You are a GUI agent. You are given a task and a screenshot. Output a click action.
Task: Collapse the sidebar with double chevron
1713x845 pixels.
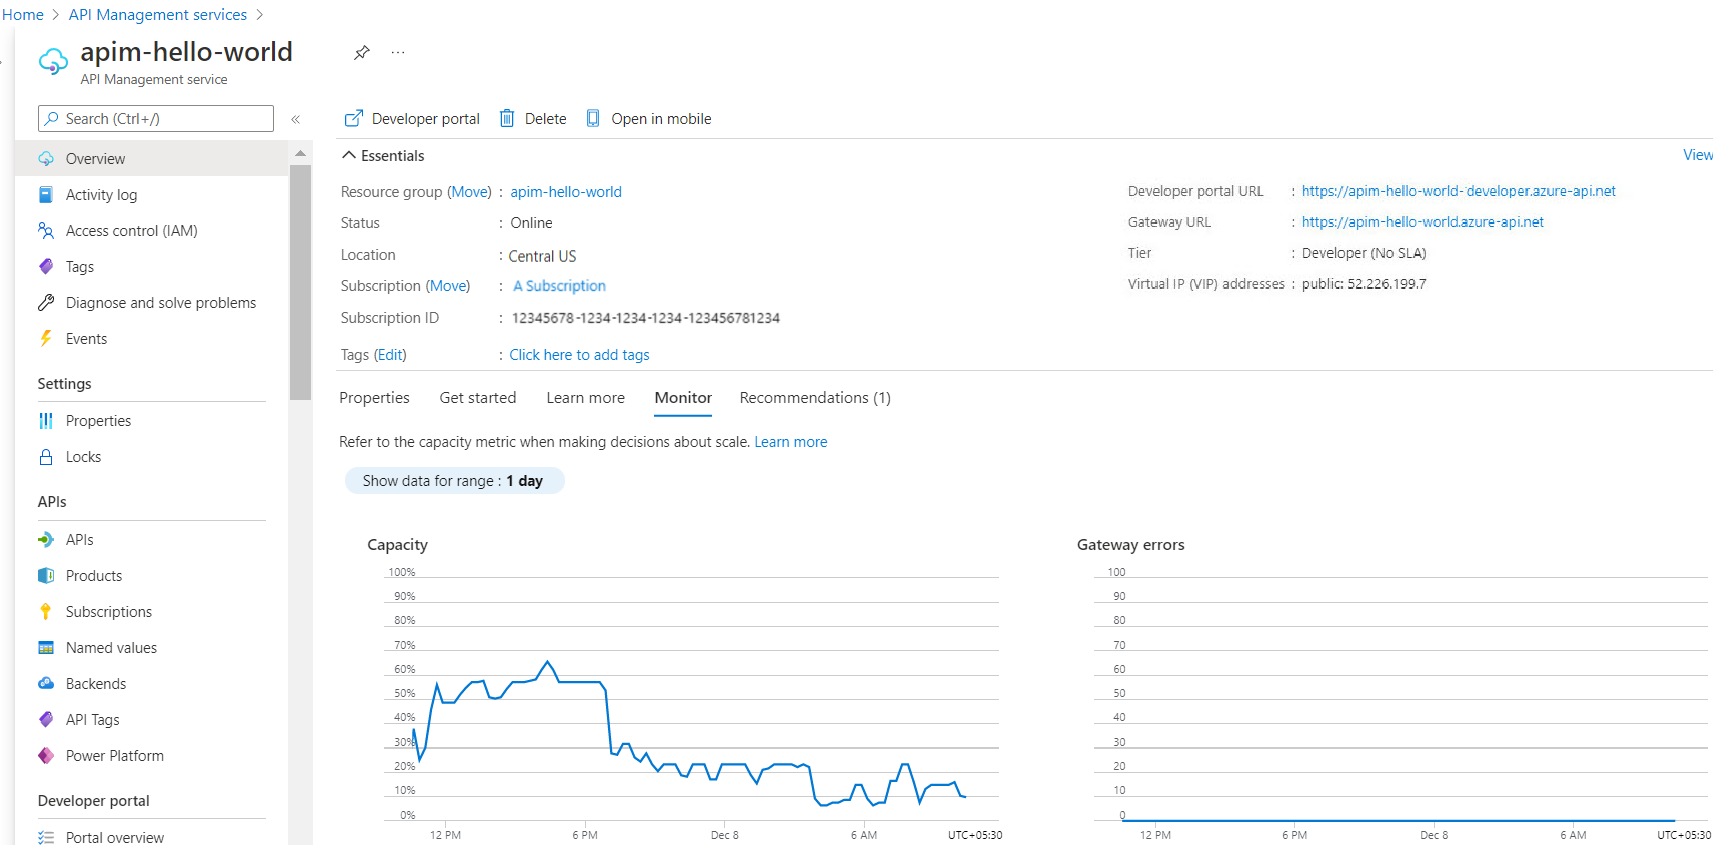click(296, 119)
